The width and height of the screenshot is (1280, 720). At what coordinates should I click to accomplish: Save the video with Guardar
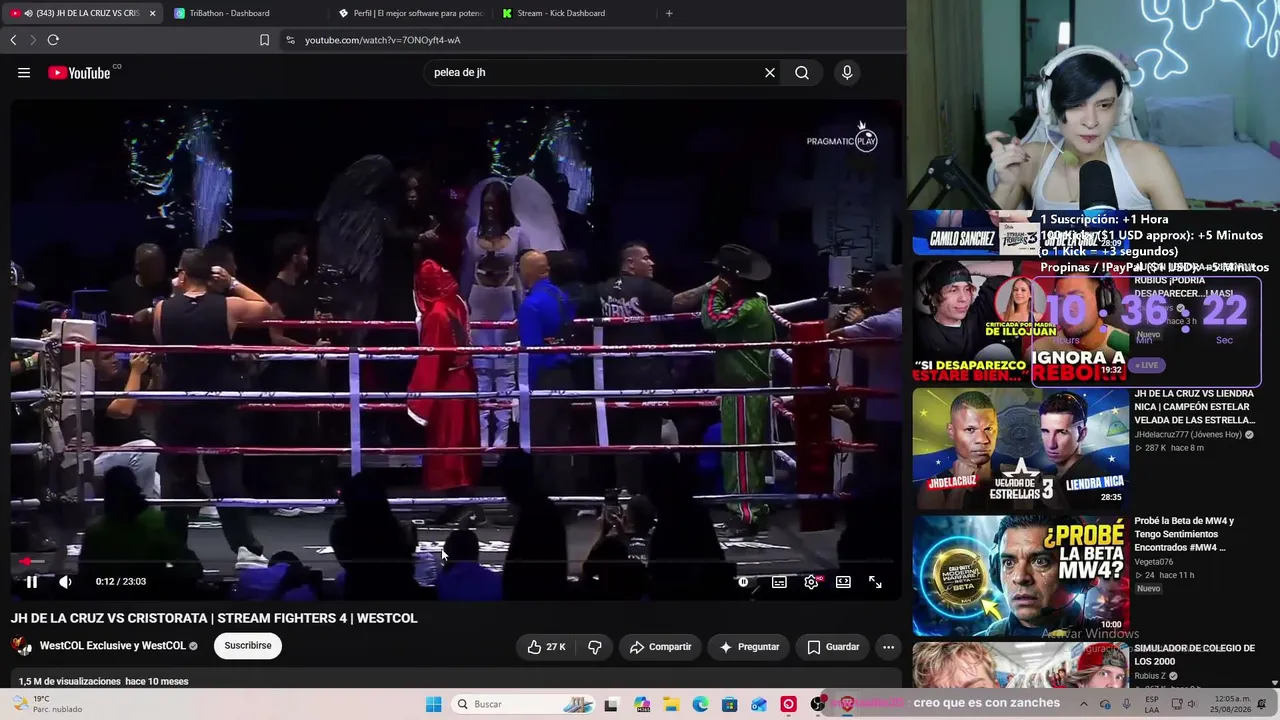pos(833,647)
